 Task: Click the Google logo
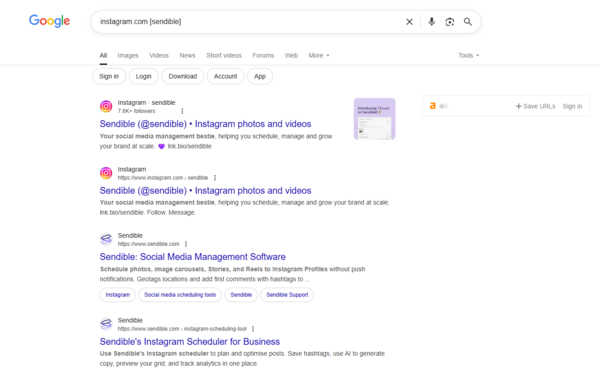click(49, 21)
